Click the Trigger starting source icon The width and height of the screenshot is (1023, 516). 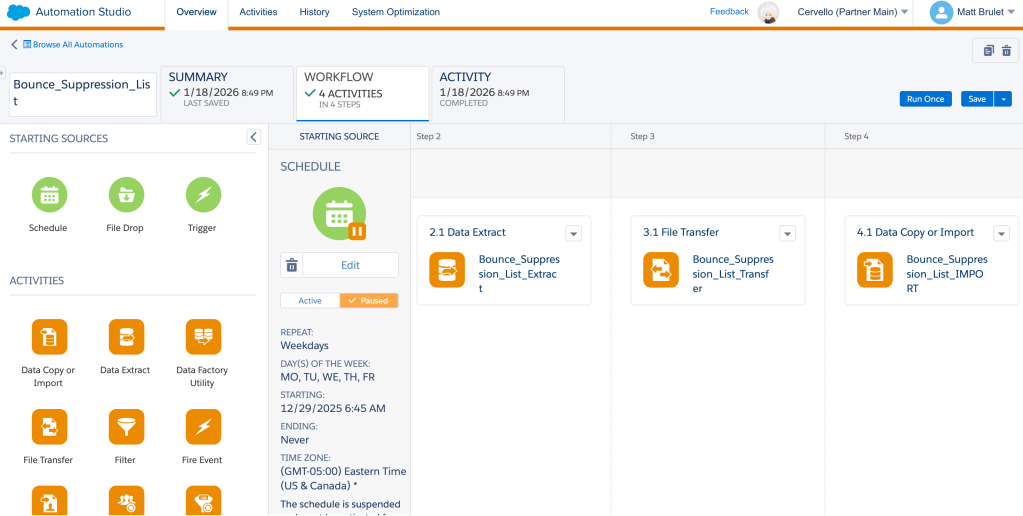(203, 195)
